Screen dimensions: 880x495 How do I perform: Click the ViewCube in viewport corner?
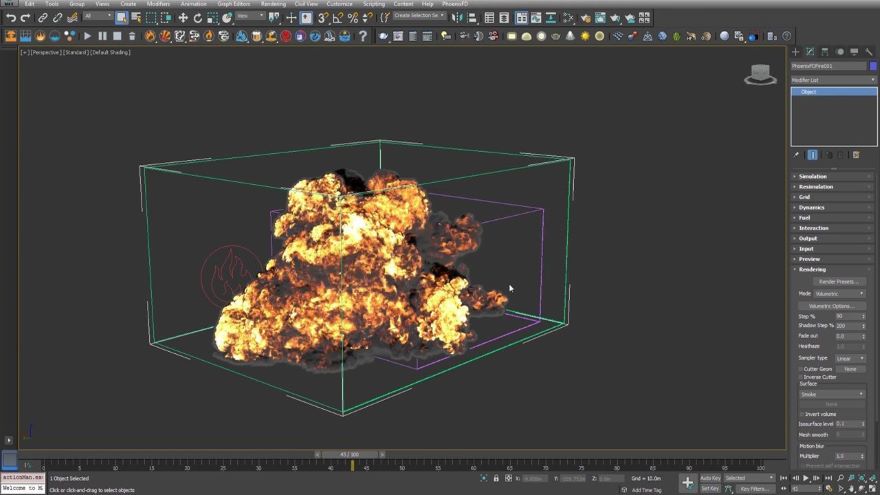pos(760,74)
